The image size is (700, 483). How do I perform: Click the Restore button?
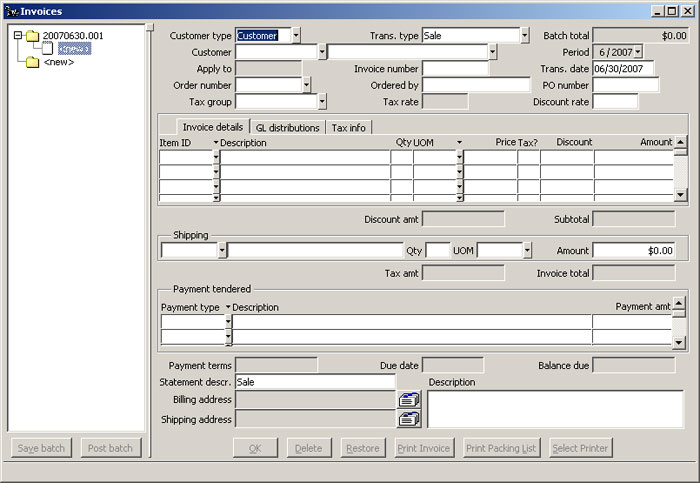[x=362, y=448]
